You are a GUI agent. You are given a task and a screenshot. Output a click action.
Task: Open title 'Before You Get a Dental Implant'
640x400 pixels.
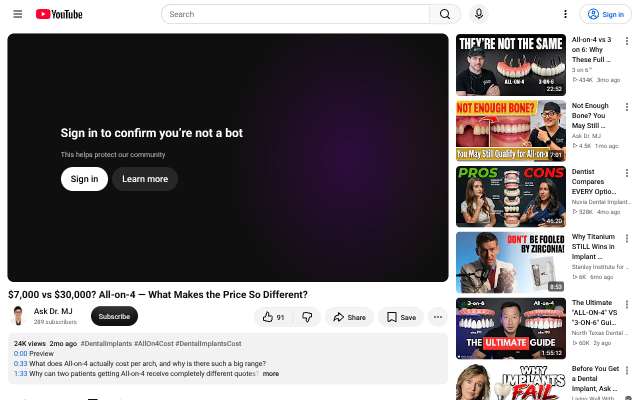596,378
